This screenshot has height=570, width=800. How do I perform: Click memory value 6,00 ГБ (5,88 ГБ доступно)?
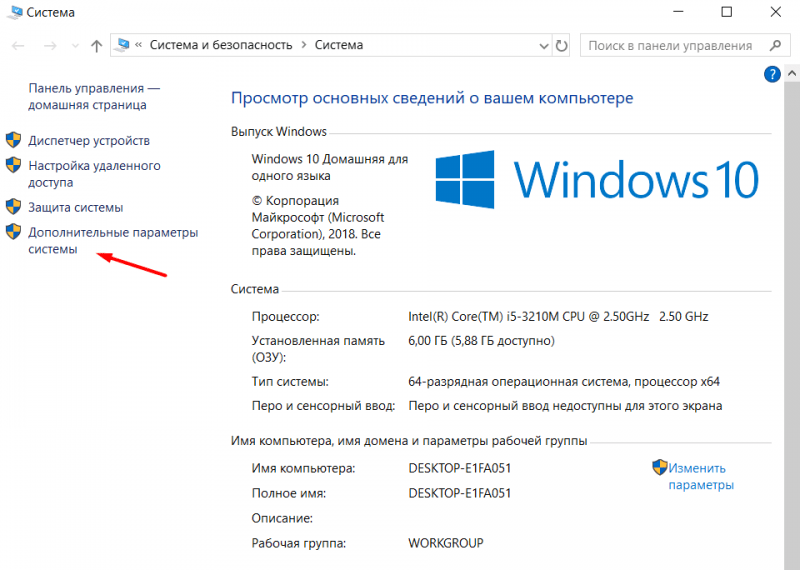pos(481,340)
